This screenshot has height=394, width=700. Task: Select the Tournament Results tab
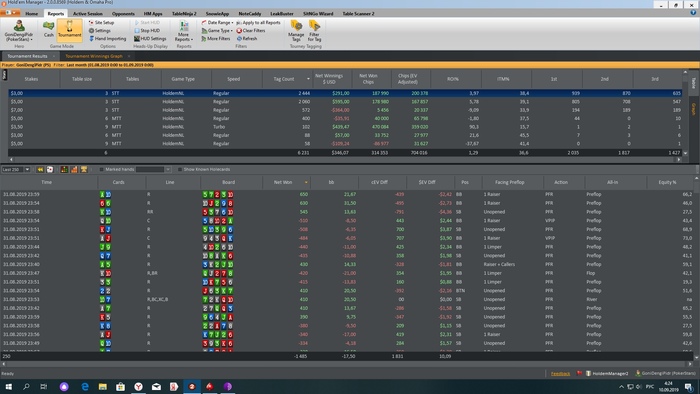27,56
